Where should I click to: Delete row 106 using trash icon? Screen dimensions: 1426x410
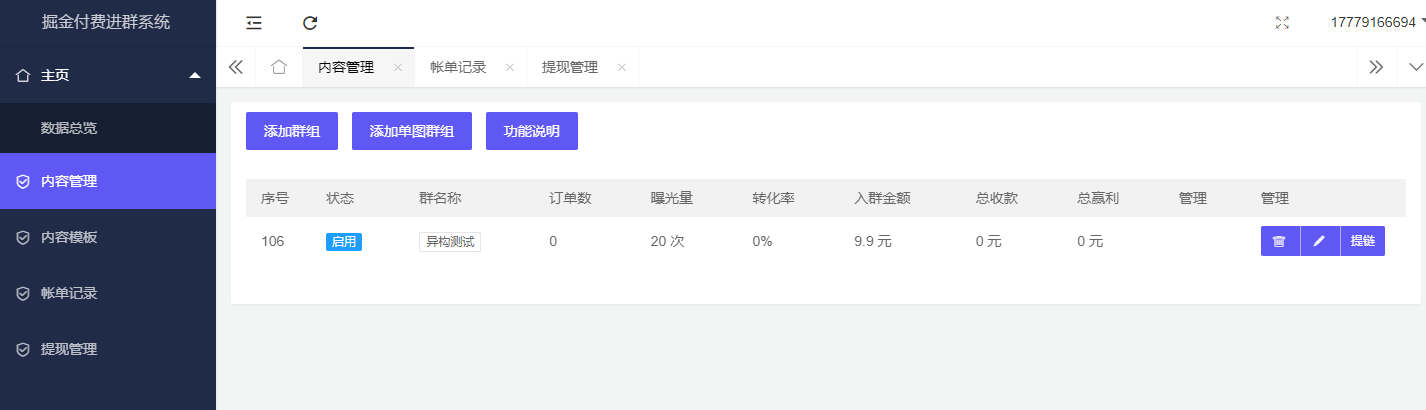[1279, 241]
